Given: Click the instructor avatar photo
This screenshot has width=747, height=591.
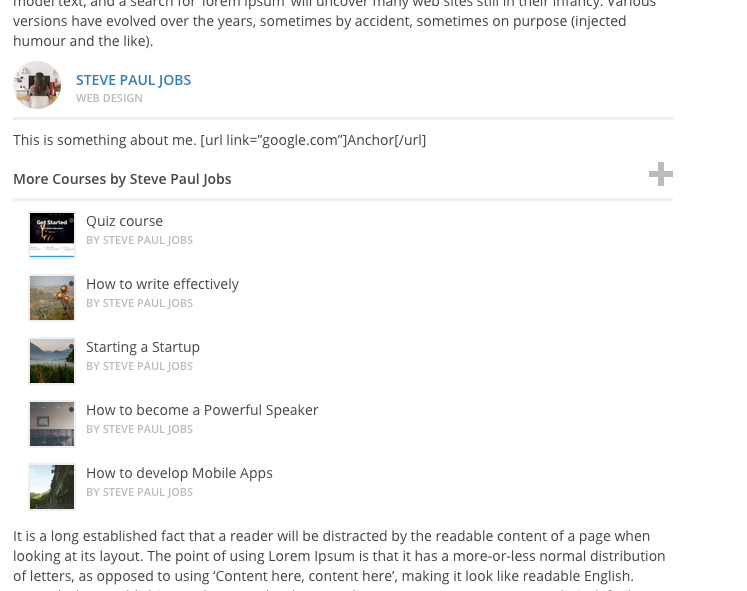Looking at the screenshot, I should point(37,85).
